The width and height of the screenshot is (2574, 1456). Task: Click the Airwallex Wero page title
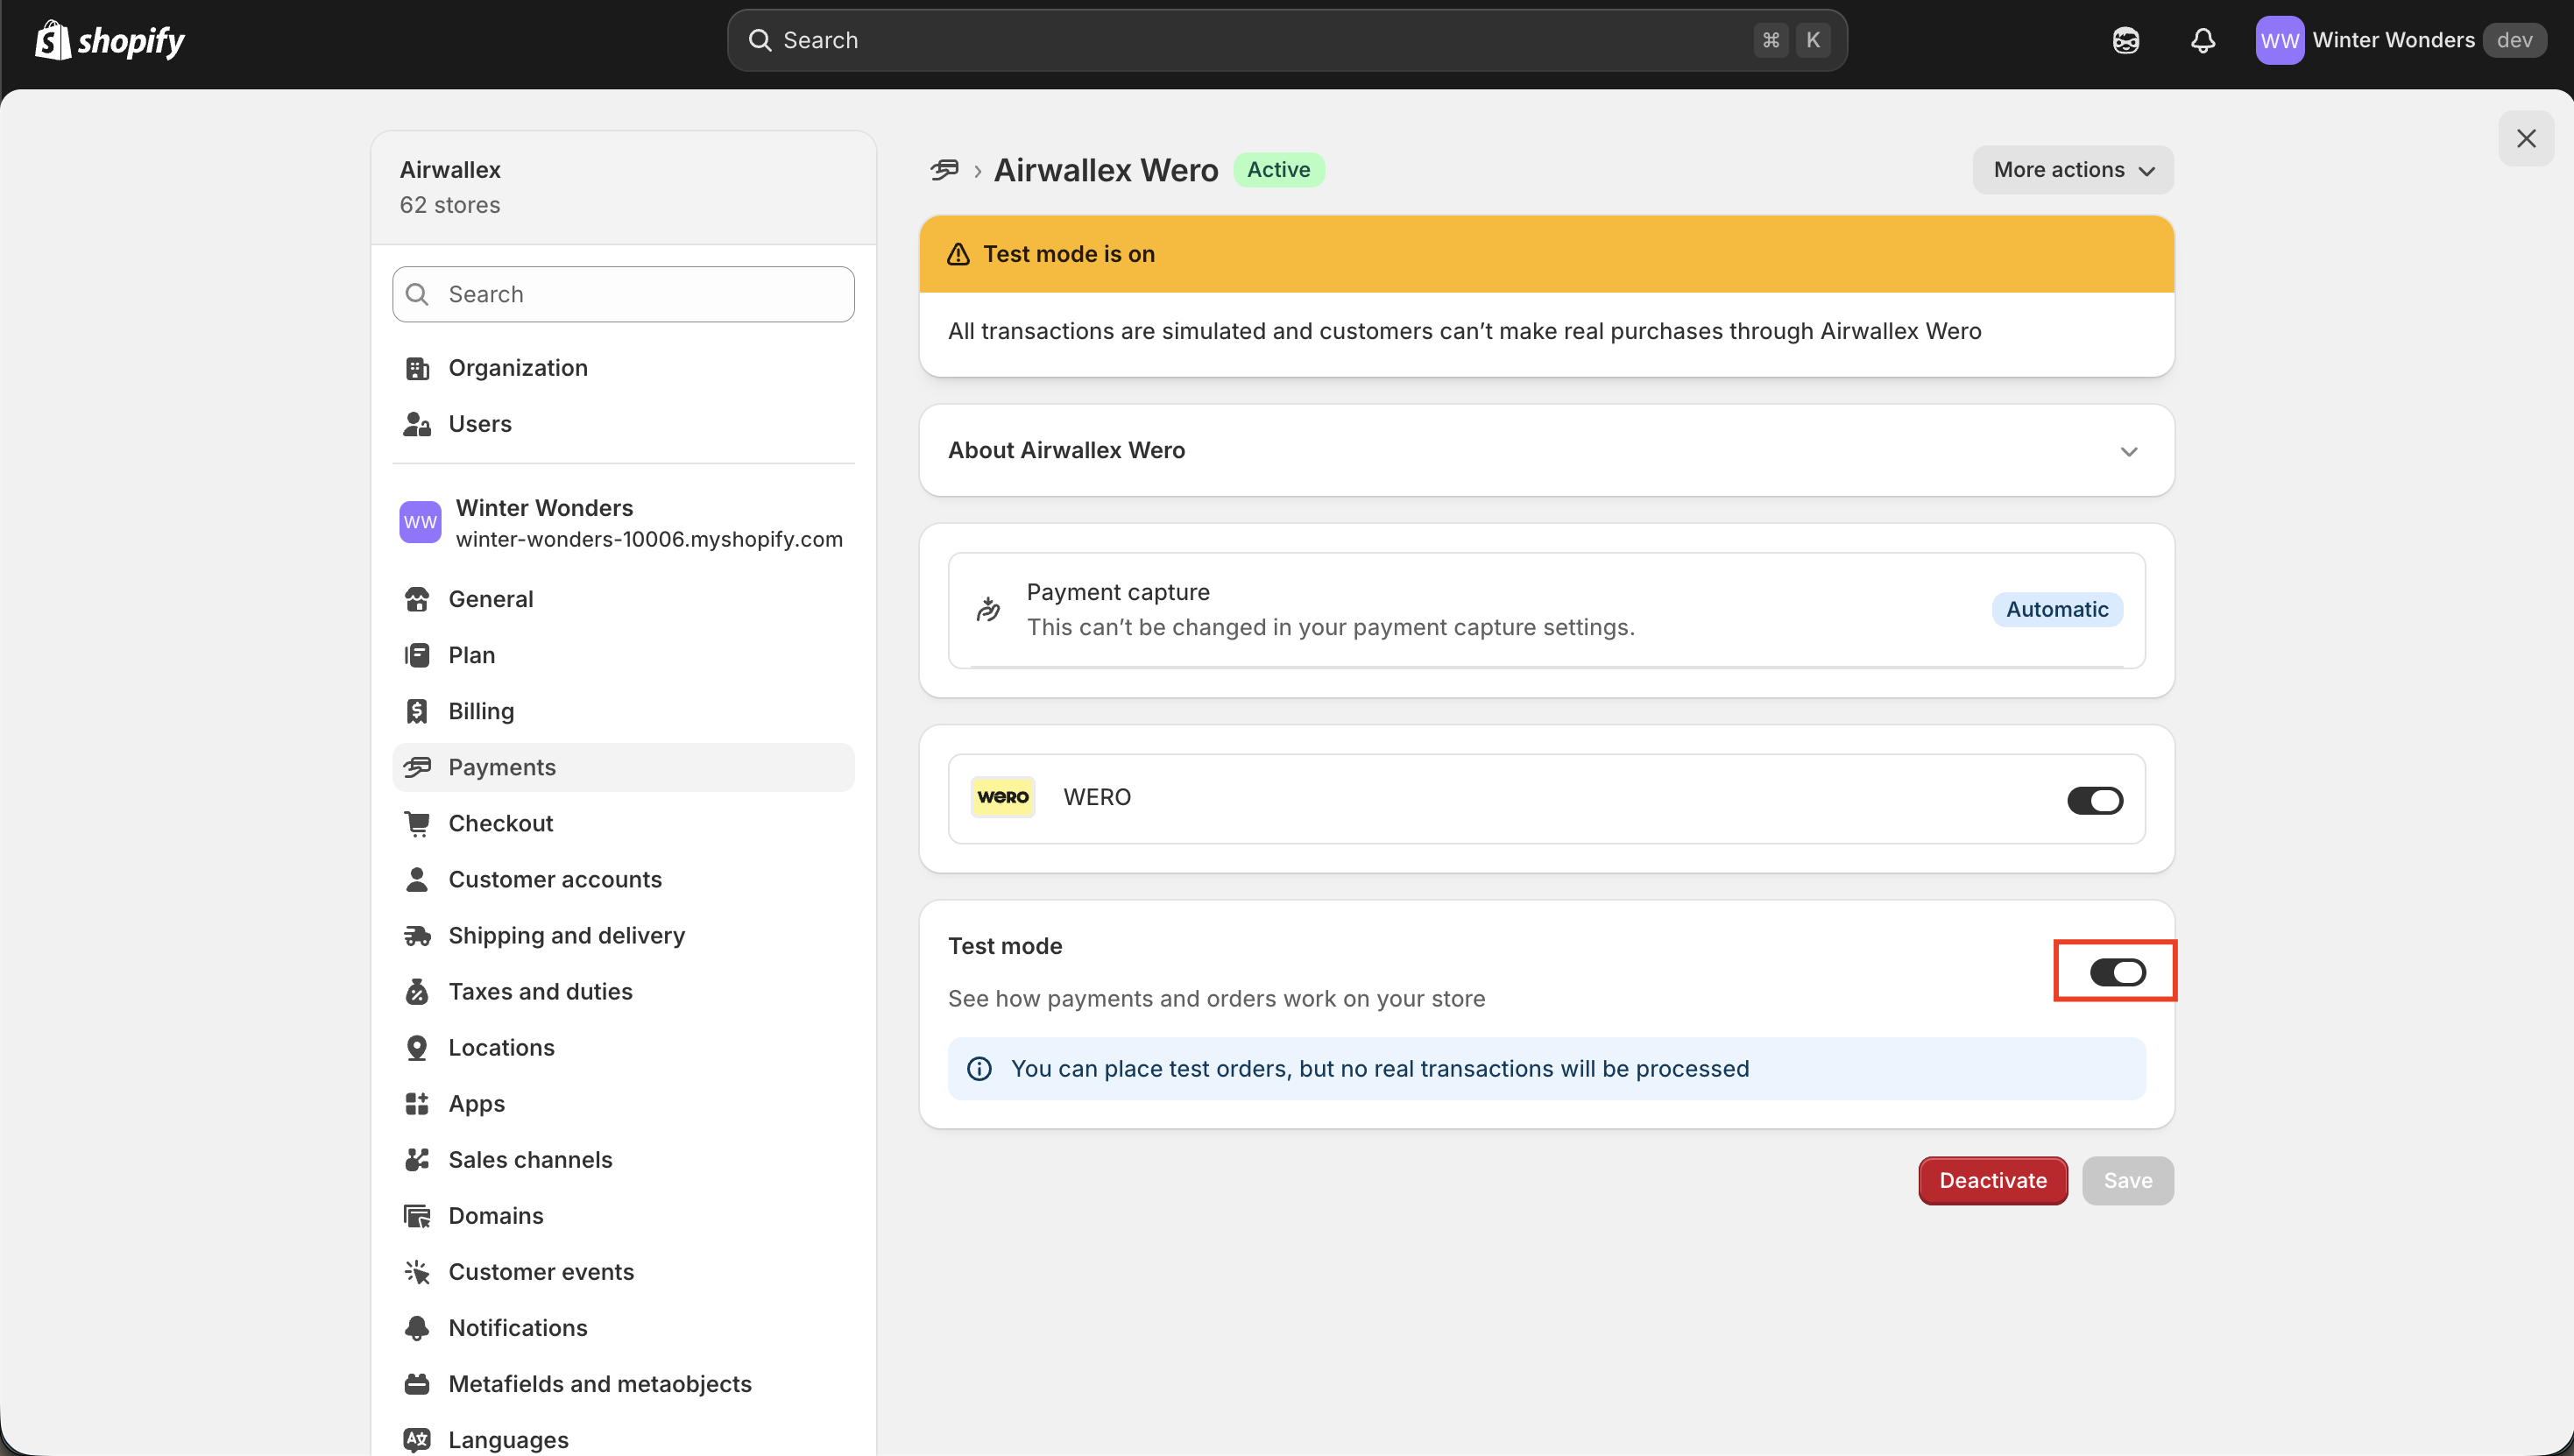[x=1105, y=170]
